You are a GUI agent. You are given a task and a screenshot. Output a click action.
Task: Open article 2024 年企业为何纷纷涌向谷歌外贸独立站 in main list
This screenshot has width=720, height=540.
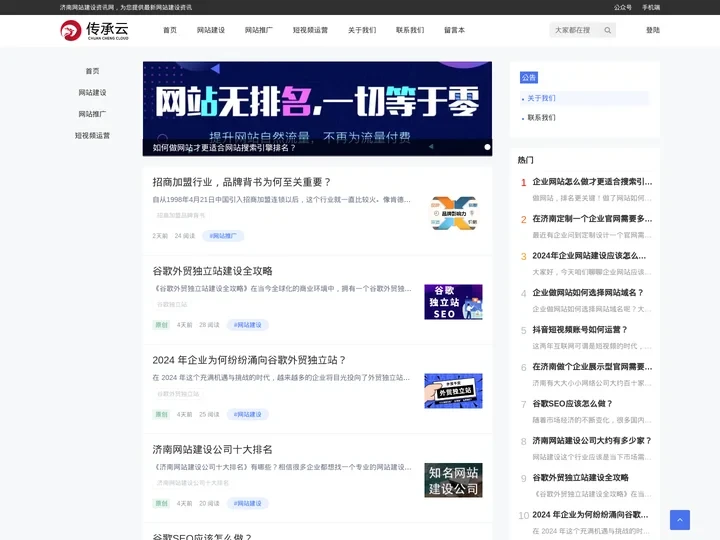(249, 360)
